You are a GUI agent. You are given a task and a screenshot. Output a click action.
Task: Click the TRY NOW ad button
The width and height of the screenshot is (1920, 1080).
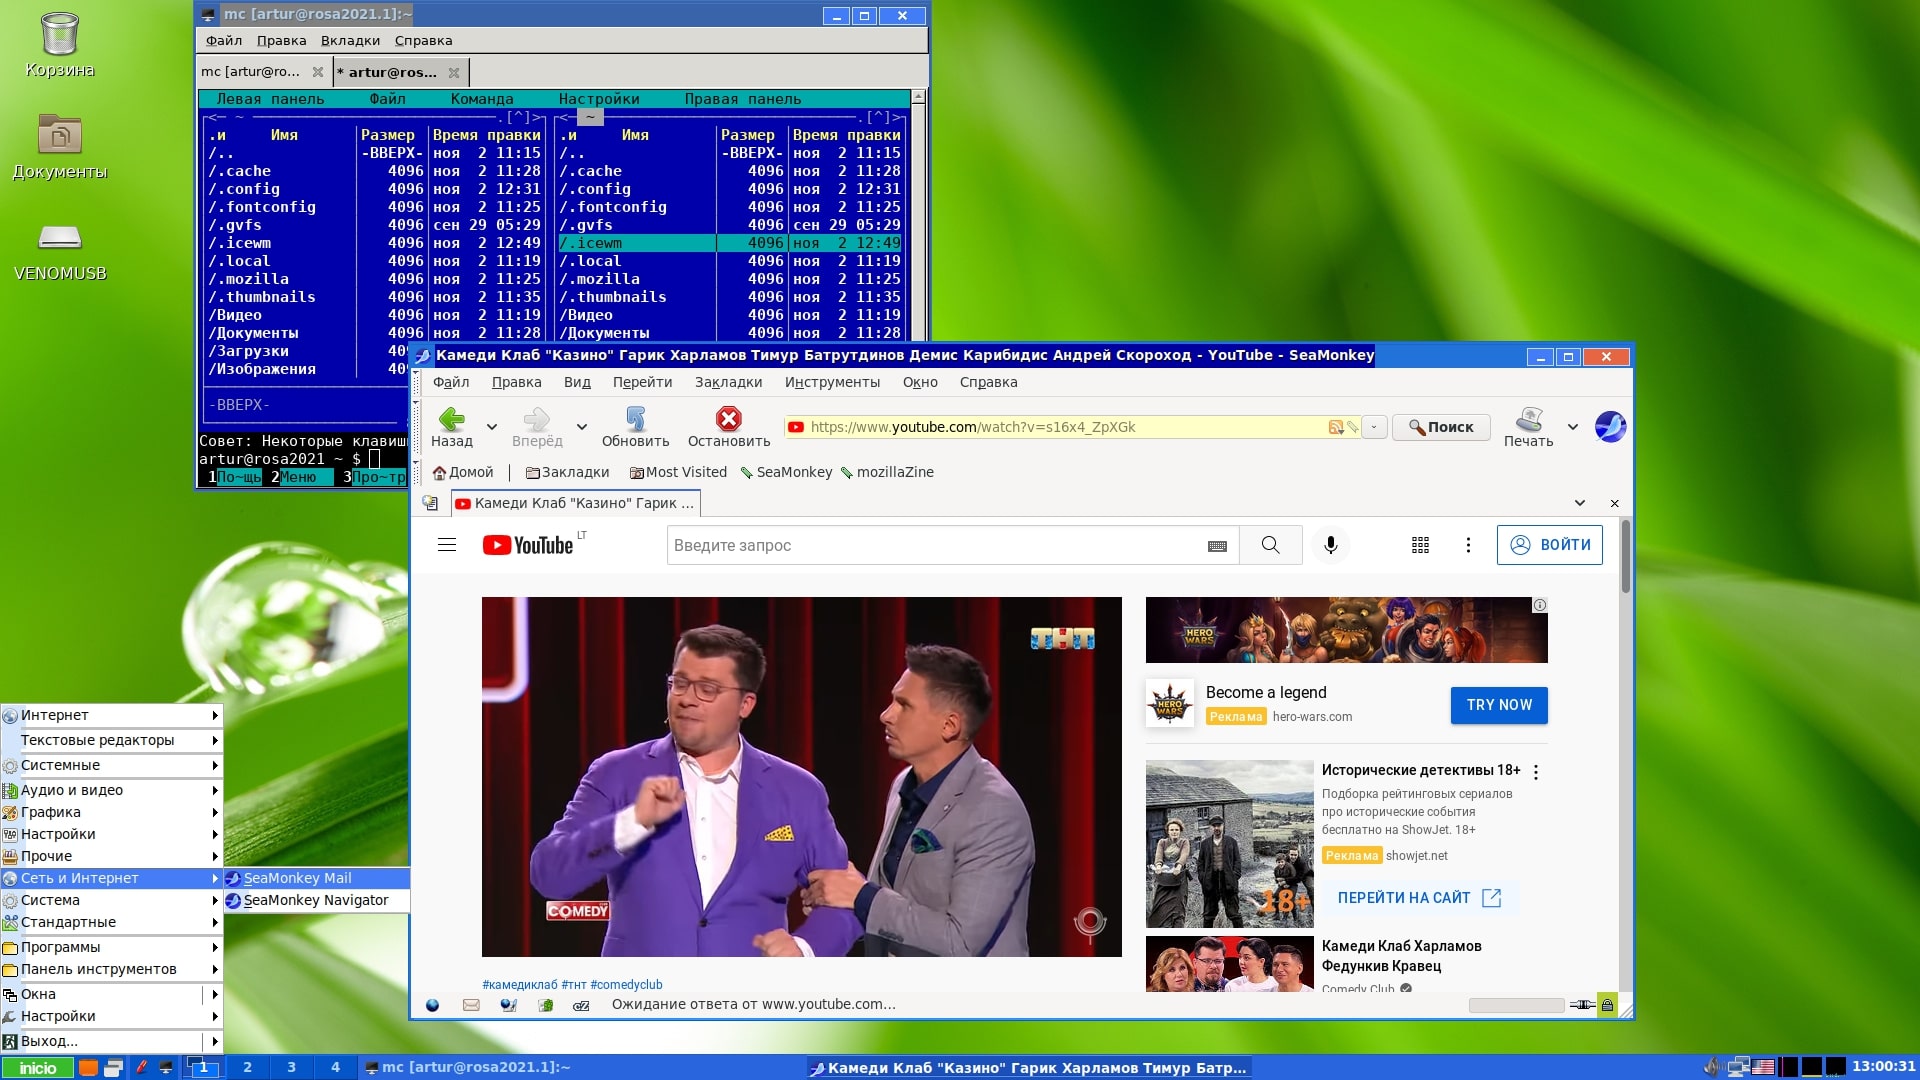click(x=1499, y=705)
